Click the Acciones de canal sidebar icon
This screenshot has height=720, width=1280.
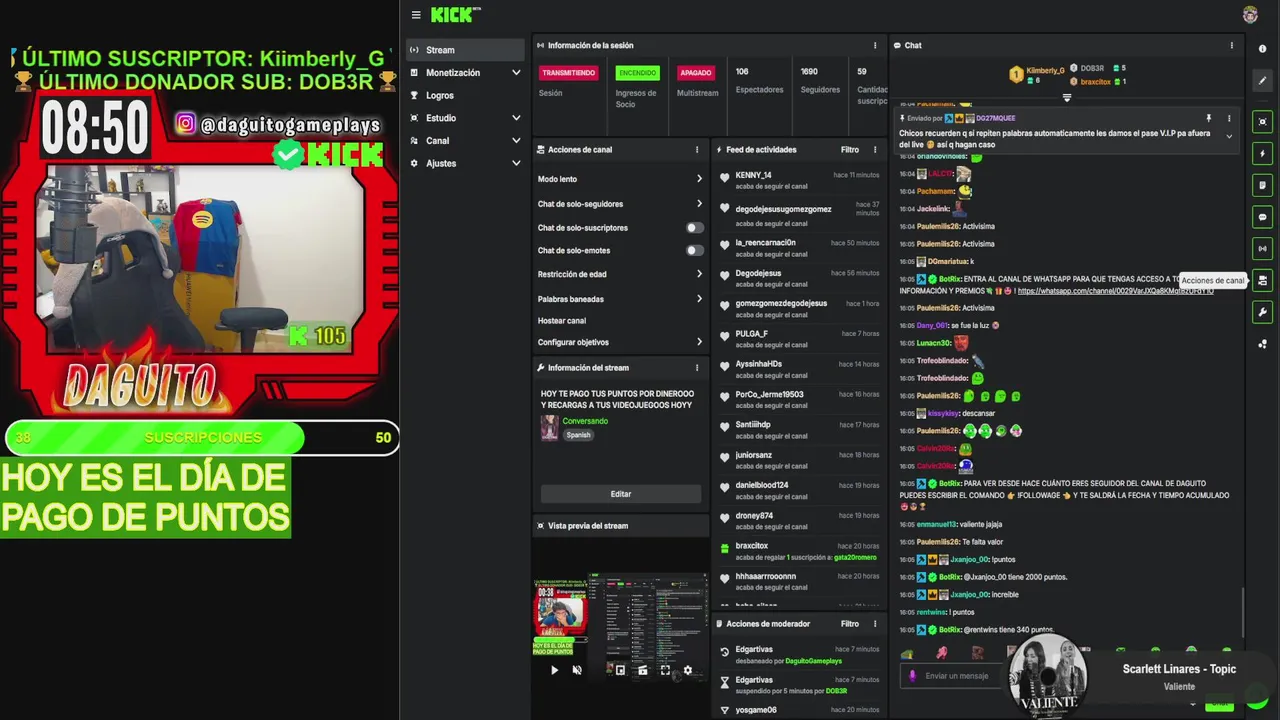pyautogui.click(x=1262, y=281)
